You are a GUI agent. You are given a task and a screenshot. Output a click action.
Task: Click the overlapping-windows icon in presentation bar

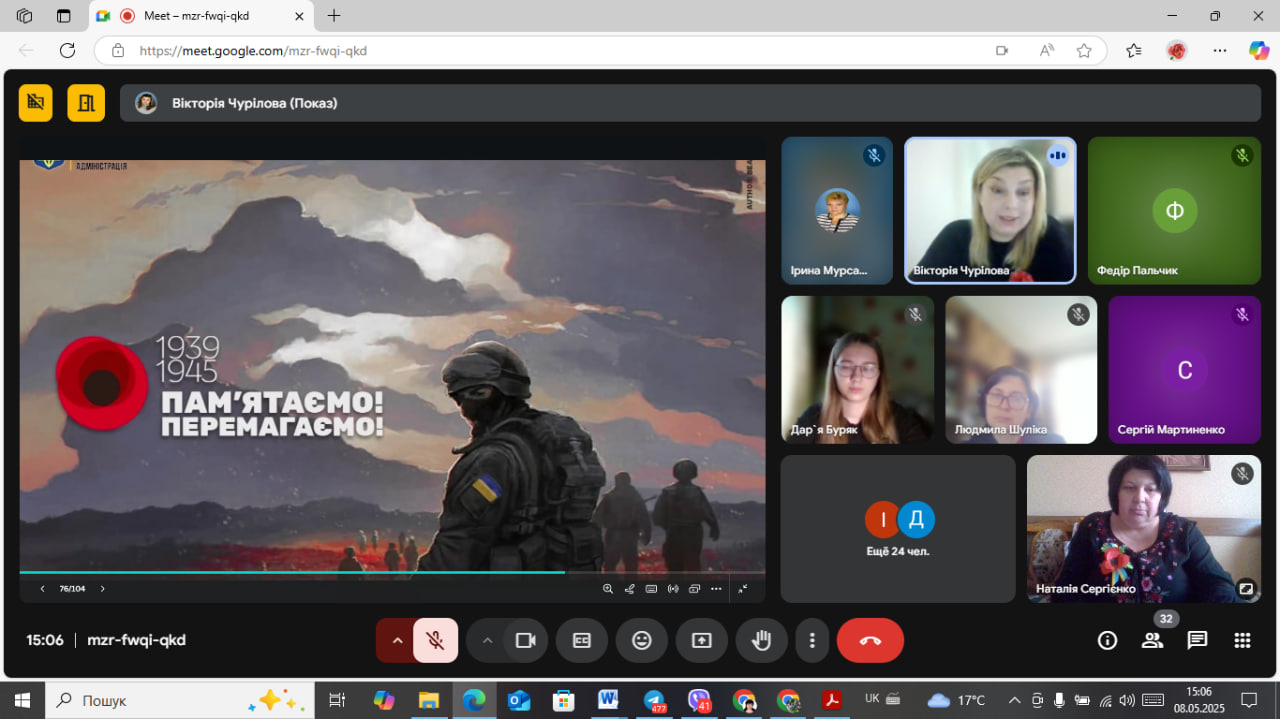pos(694,589)
